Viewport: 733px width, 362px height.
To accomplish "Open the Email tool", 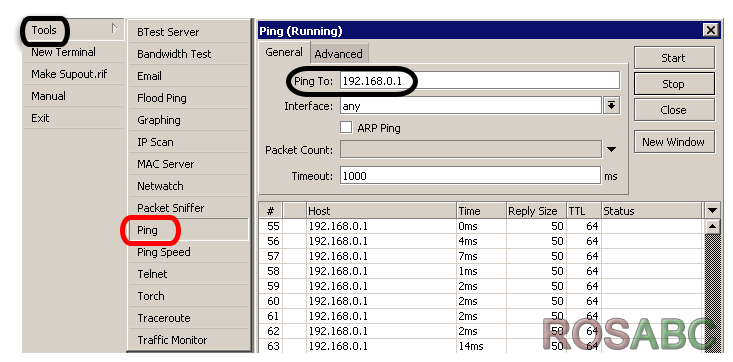I will point(188,76).
